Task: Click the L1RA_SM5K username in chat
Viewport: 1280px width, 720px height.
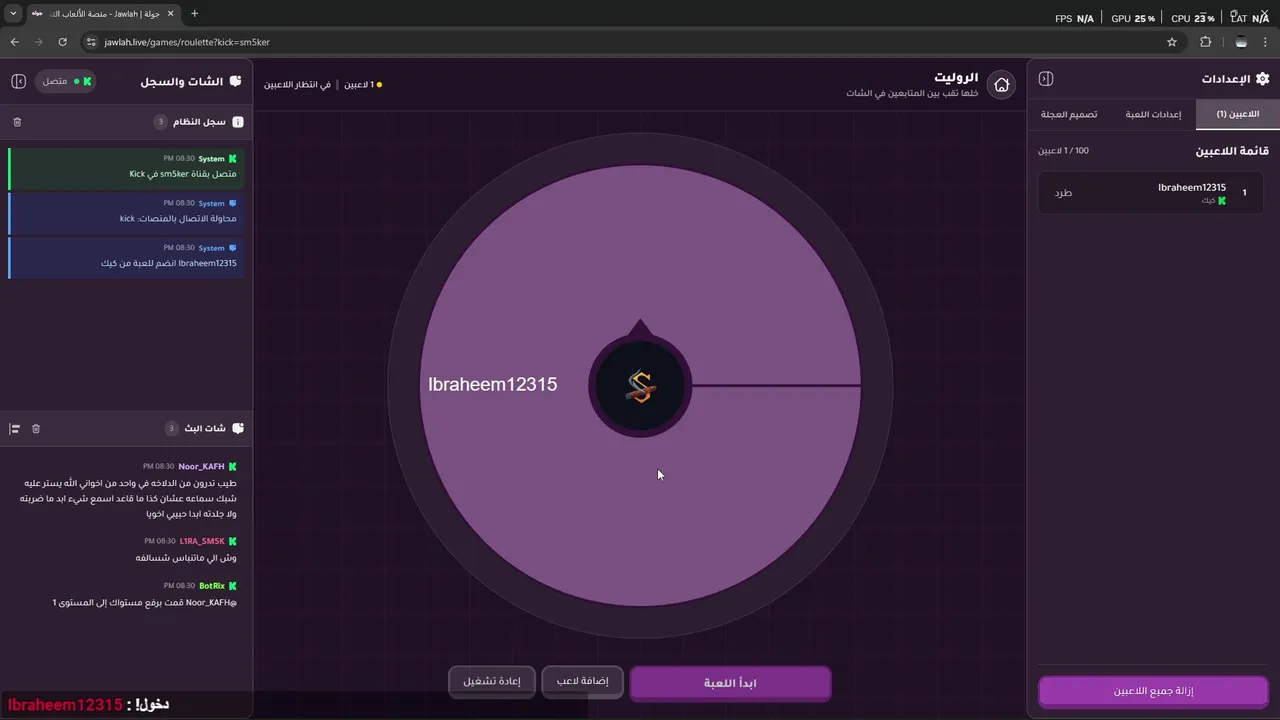Action: pos(202,541)
